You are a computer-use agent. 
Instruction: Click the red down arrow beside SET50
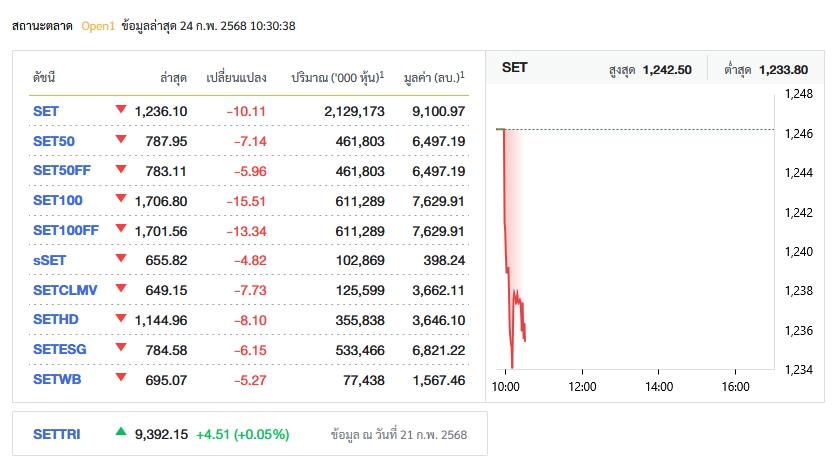pyautogui.click(x=121, y=139)
